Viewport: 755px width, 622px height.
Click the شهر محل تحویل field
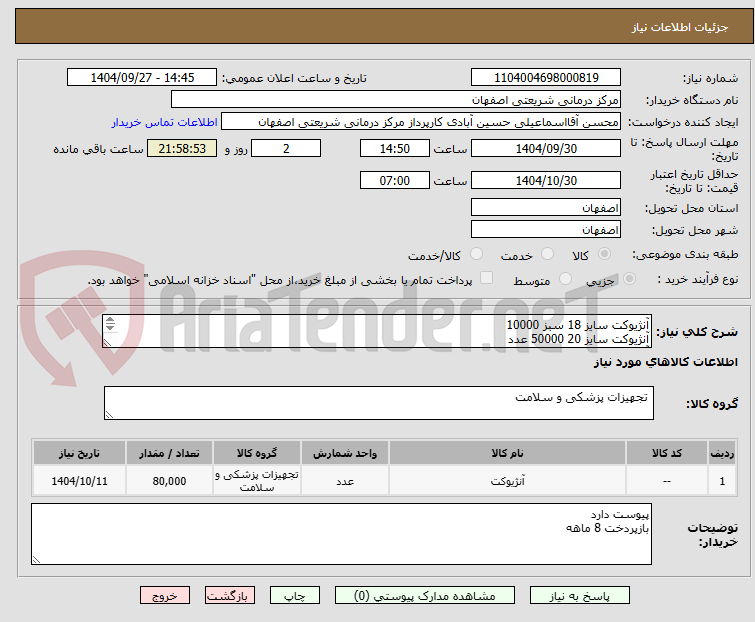546,230
